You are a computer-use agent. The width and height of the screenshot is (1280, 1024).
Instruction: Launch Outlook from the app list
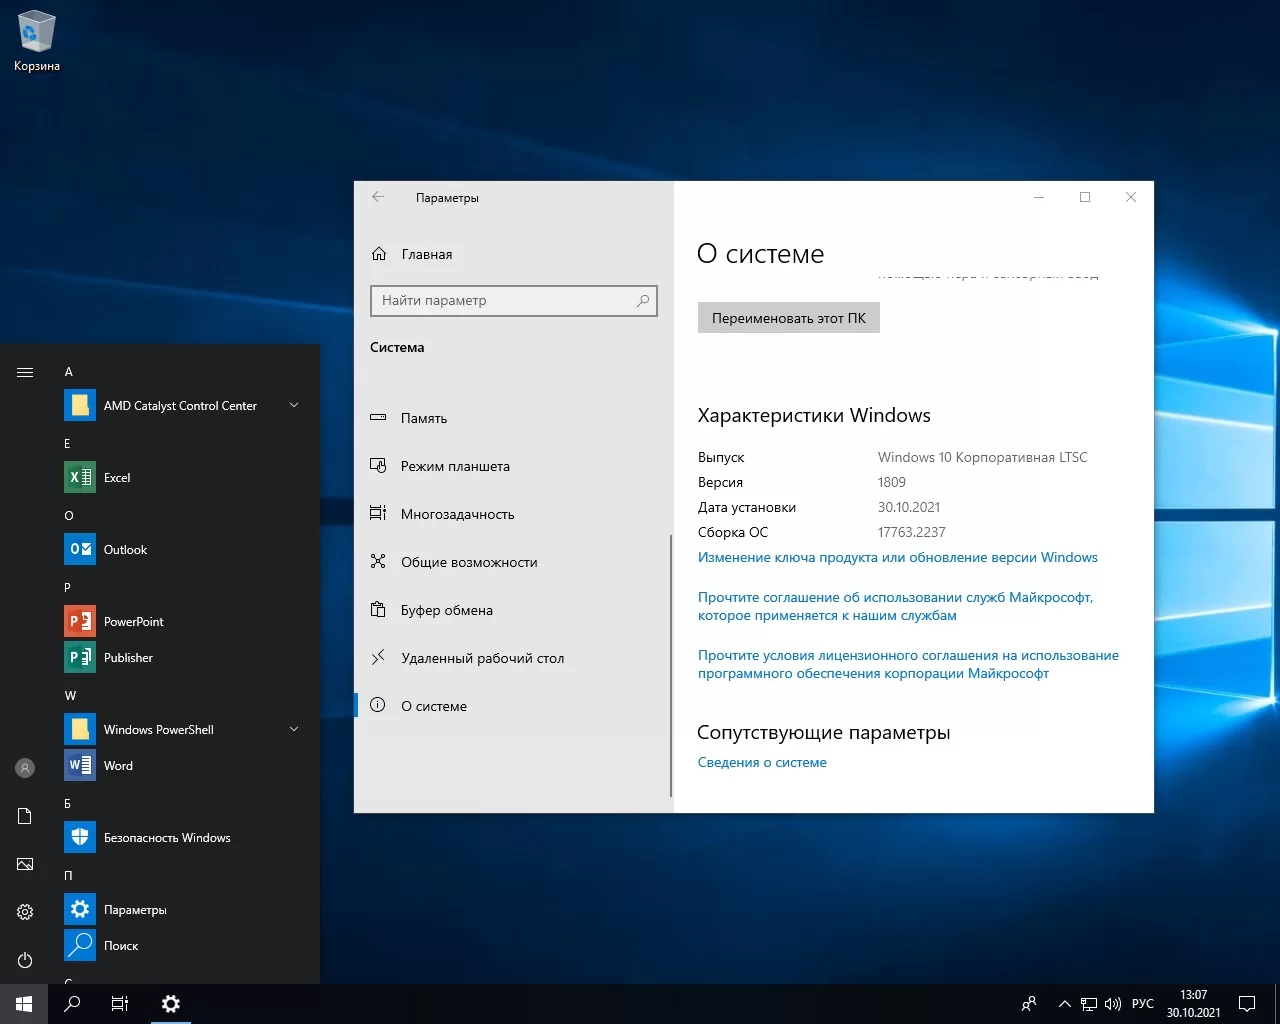point(124,550)
